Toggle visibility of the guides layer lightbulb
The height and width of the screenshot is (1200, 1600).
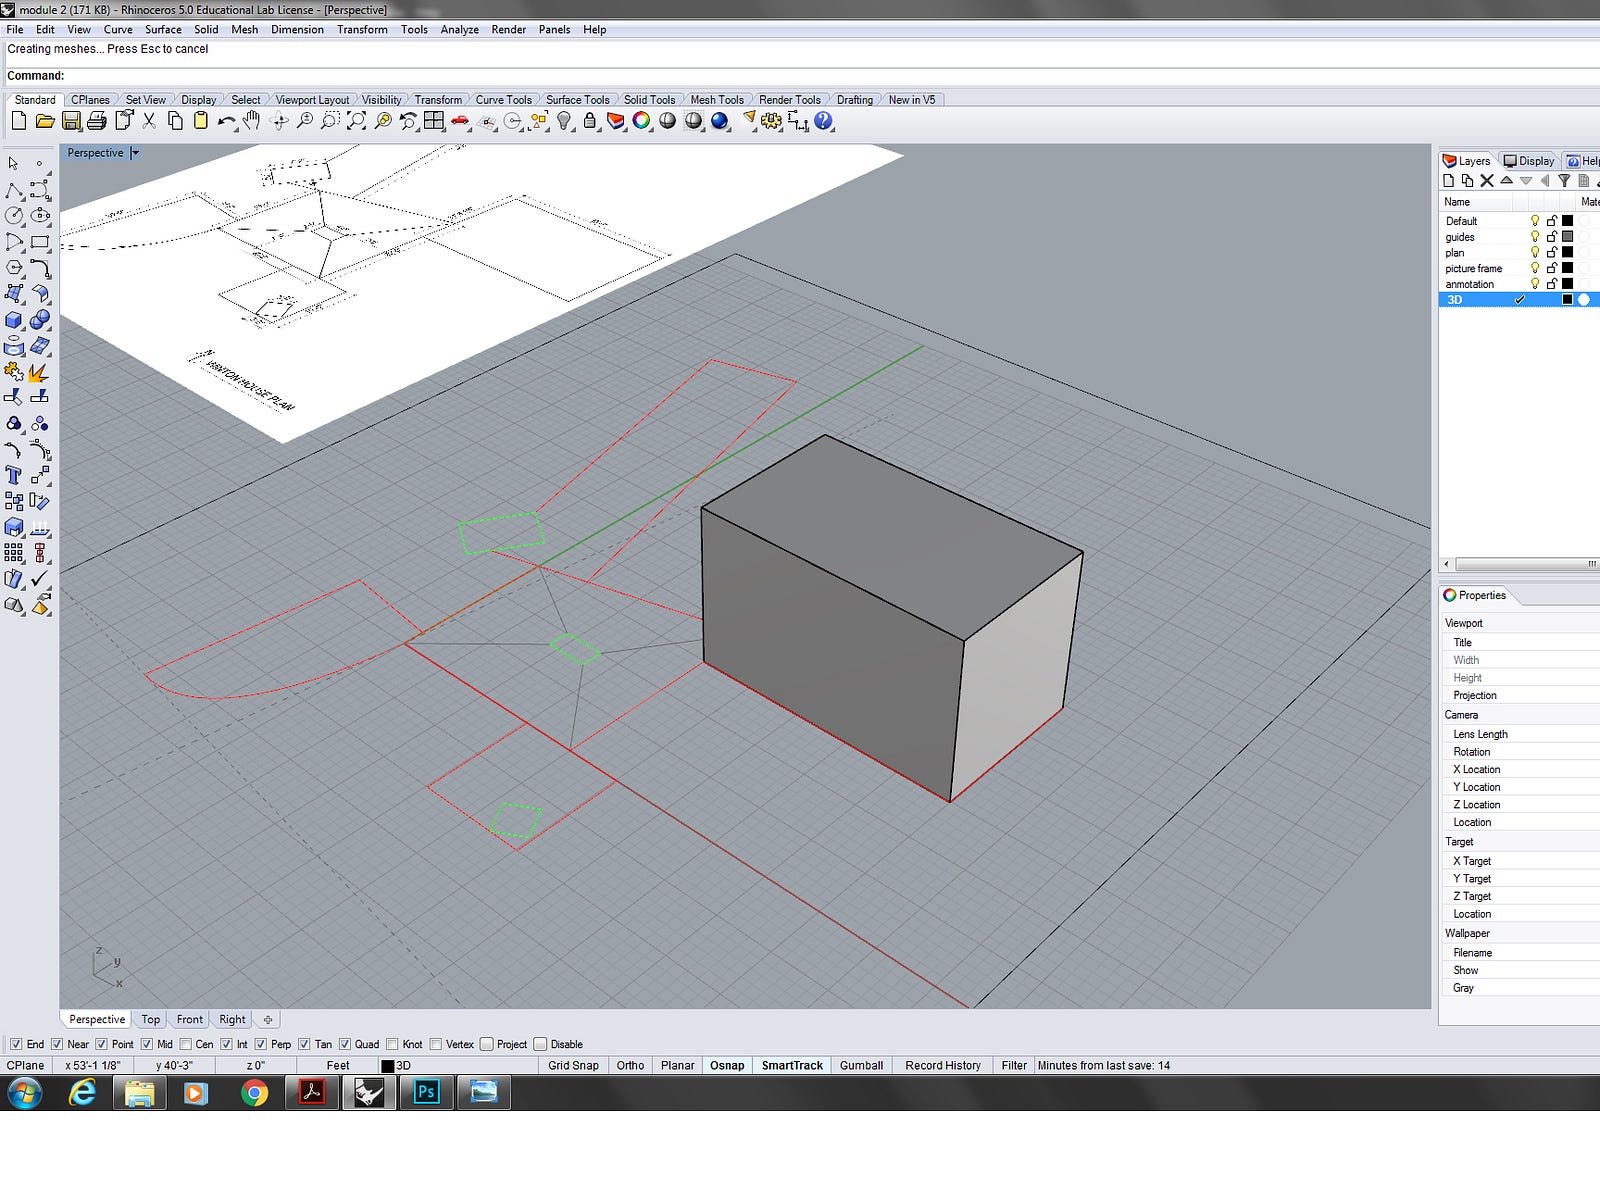(1536, 237)
